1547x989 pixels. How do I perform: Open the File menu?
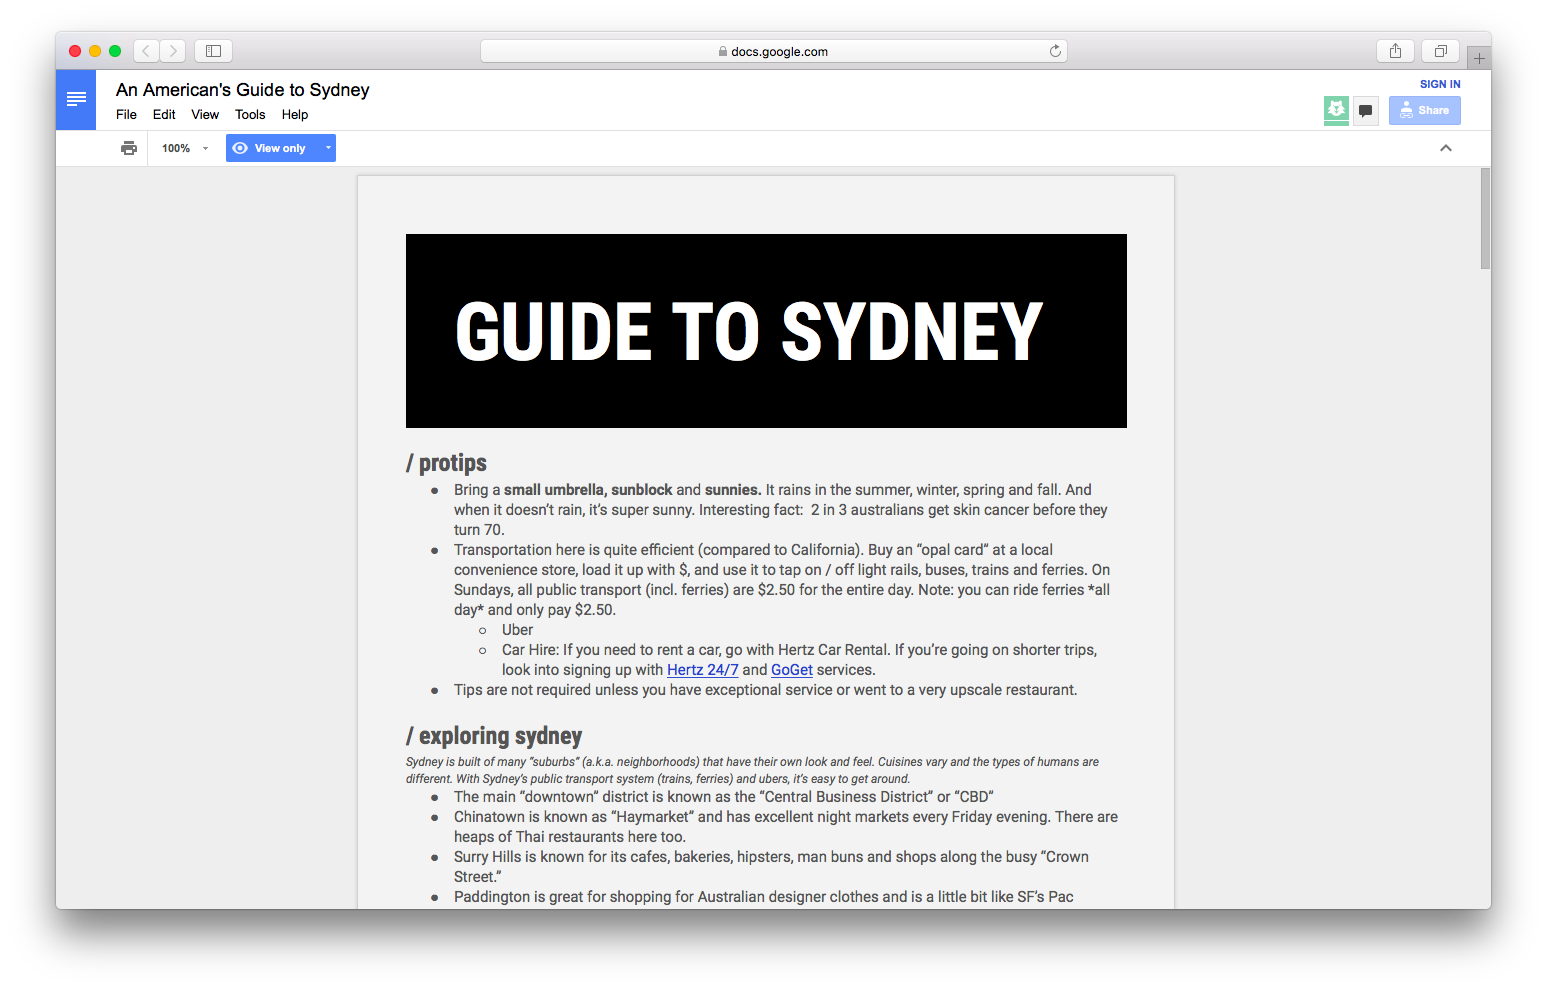[x=126, y=115]
